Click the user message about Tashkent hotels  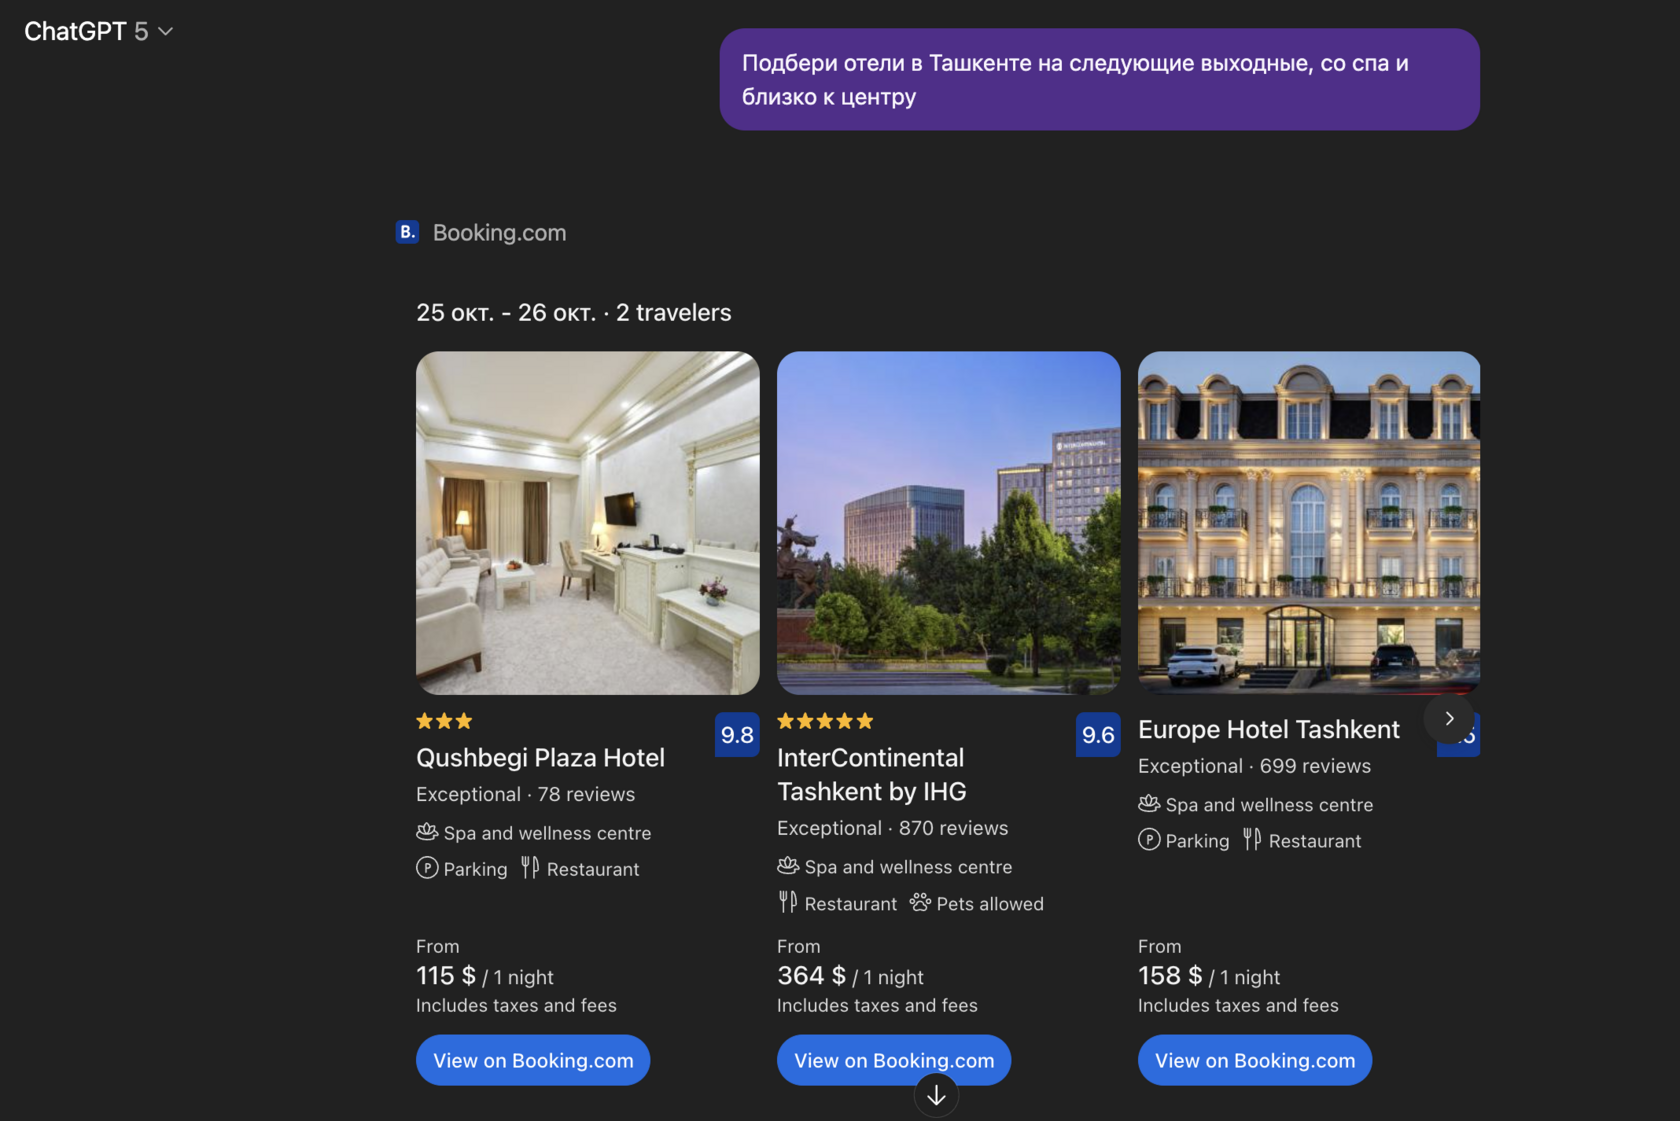pyautogui.click(x=1099, y=79)
